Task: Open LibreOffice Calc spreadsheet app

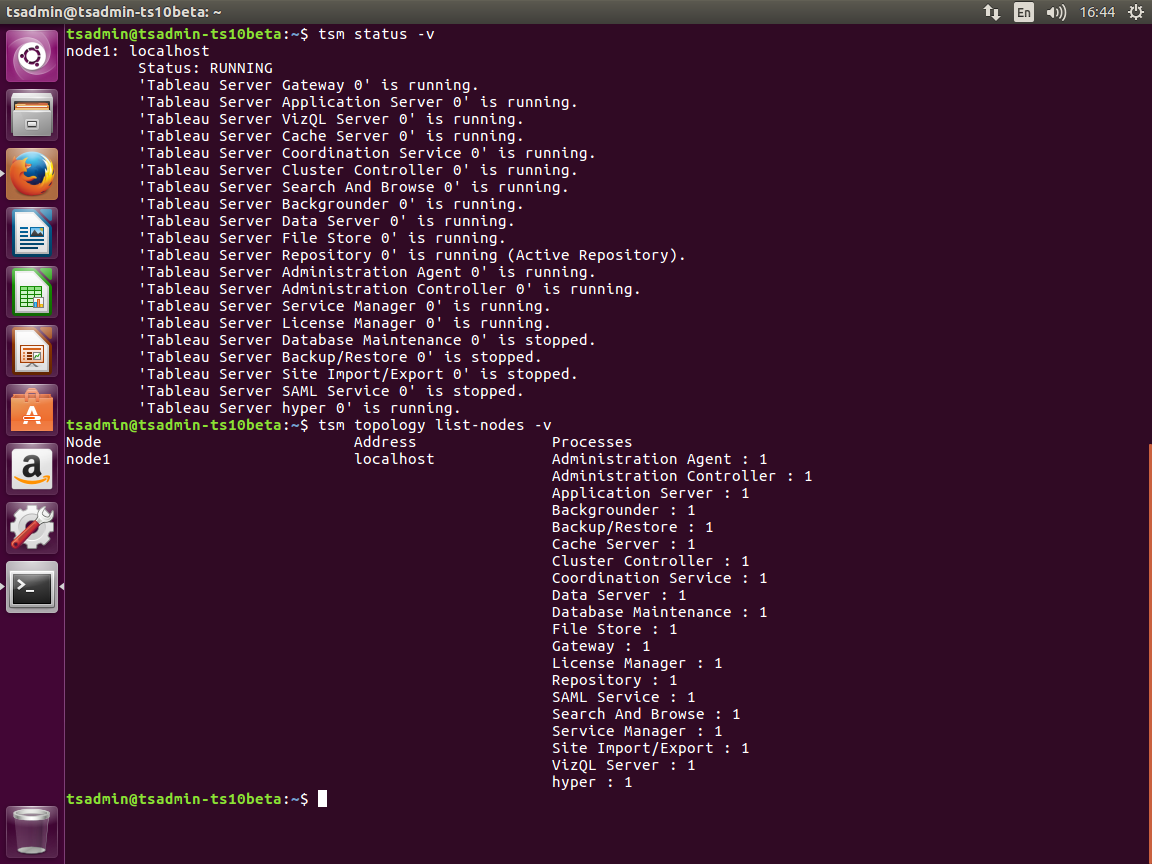Action: (x=32, y=292)
